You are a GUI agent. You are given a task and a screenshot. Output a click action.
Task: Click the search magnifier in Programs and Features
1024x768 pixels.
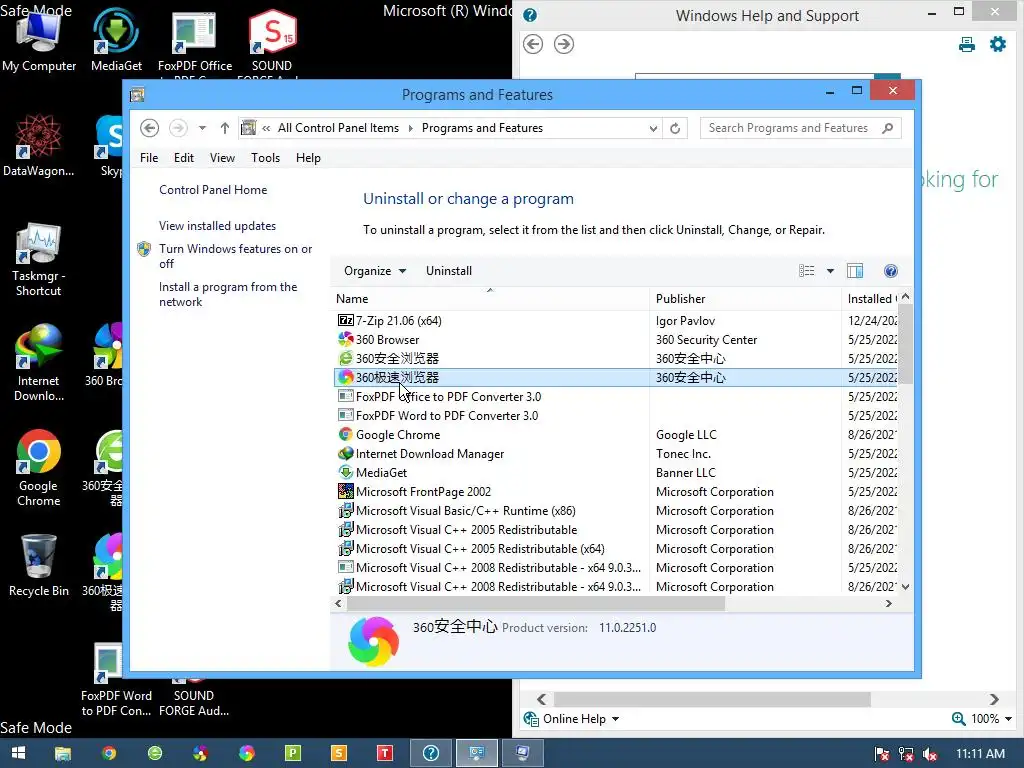[887, 128]
